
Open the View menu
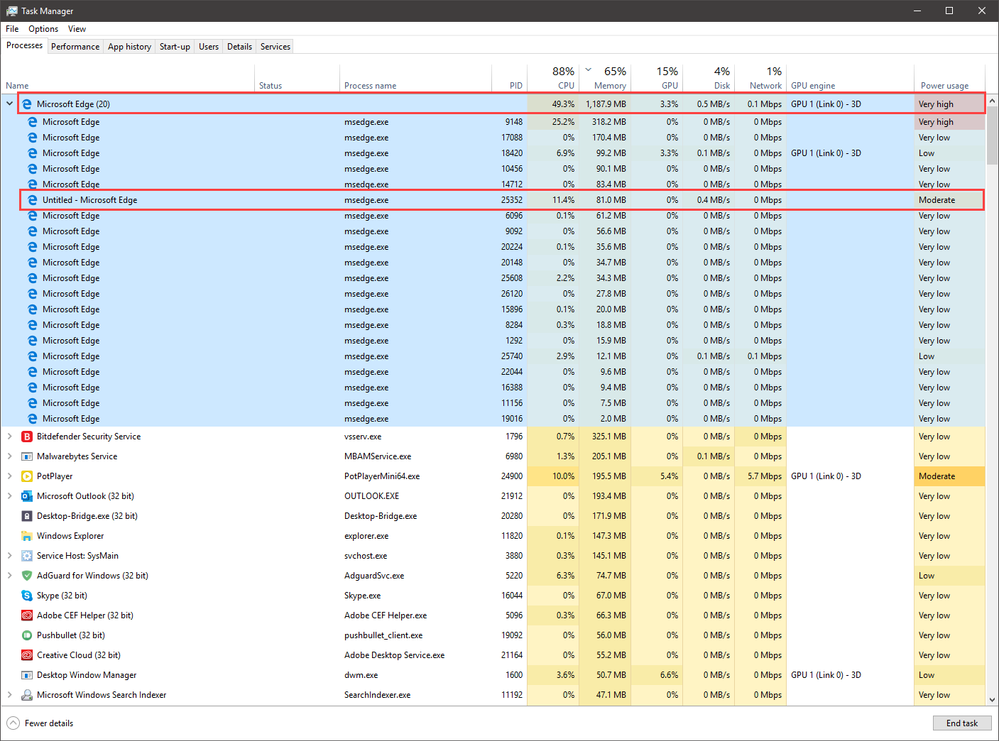[77, 29]
